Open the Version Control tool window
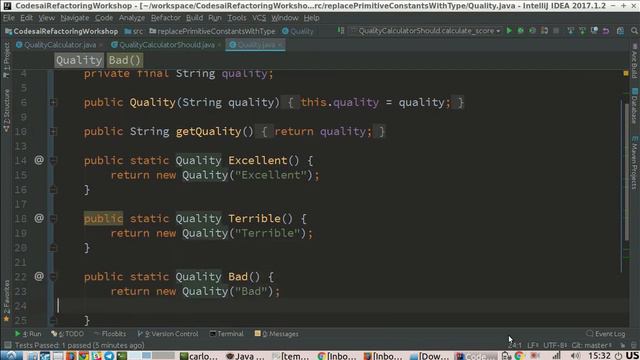The height and width of the screenshot is (360, 640). tap(168, 334)
